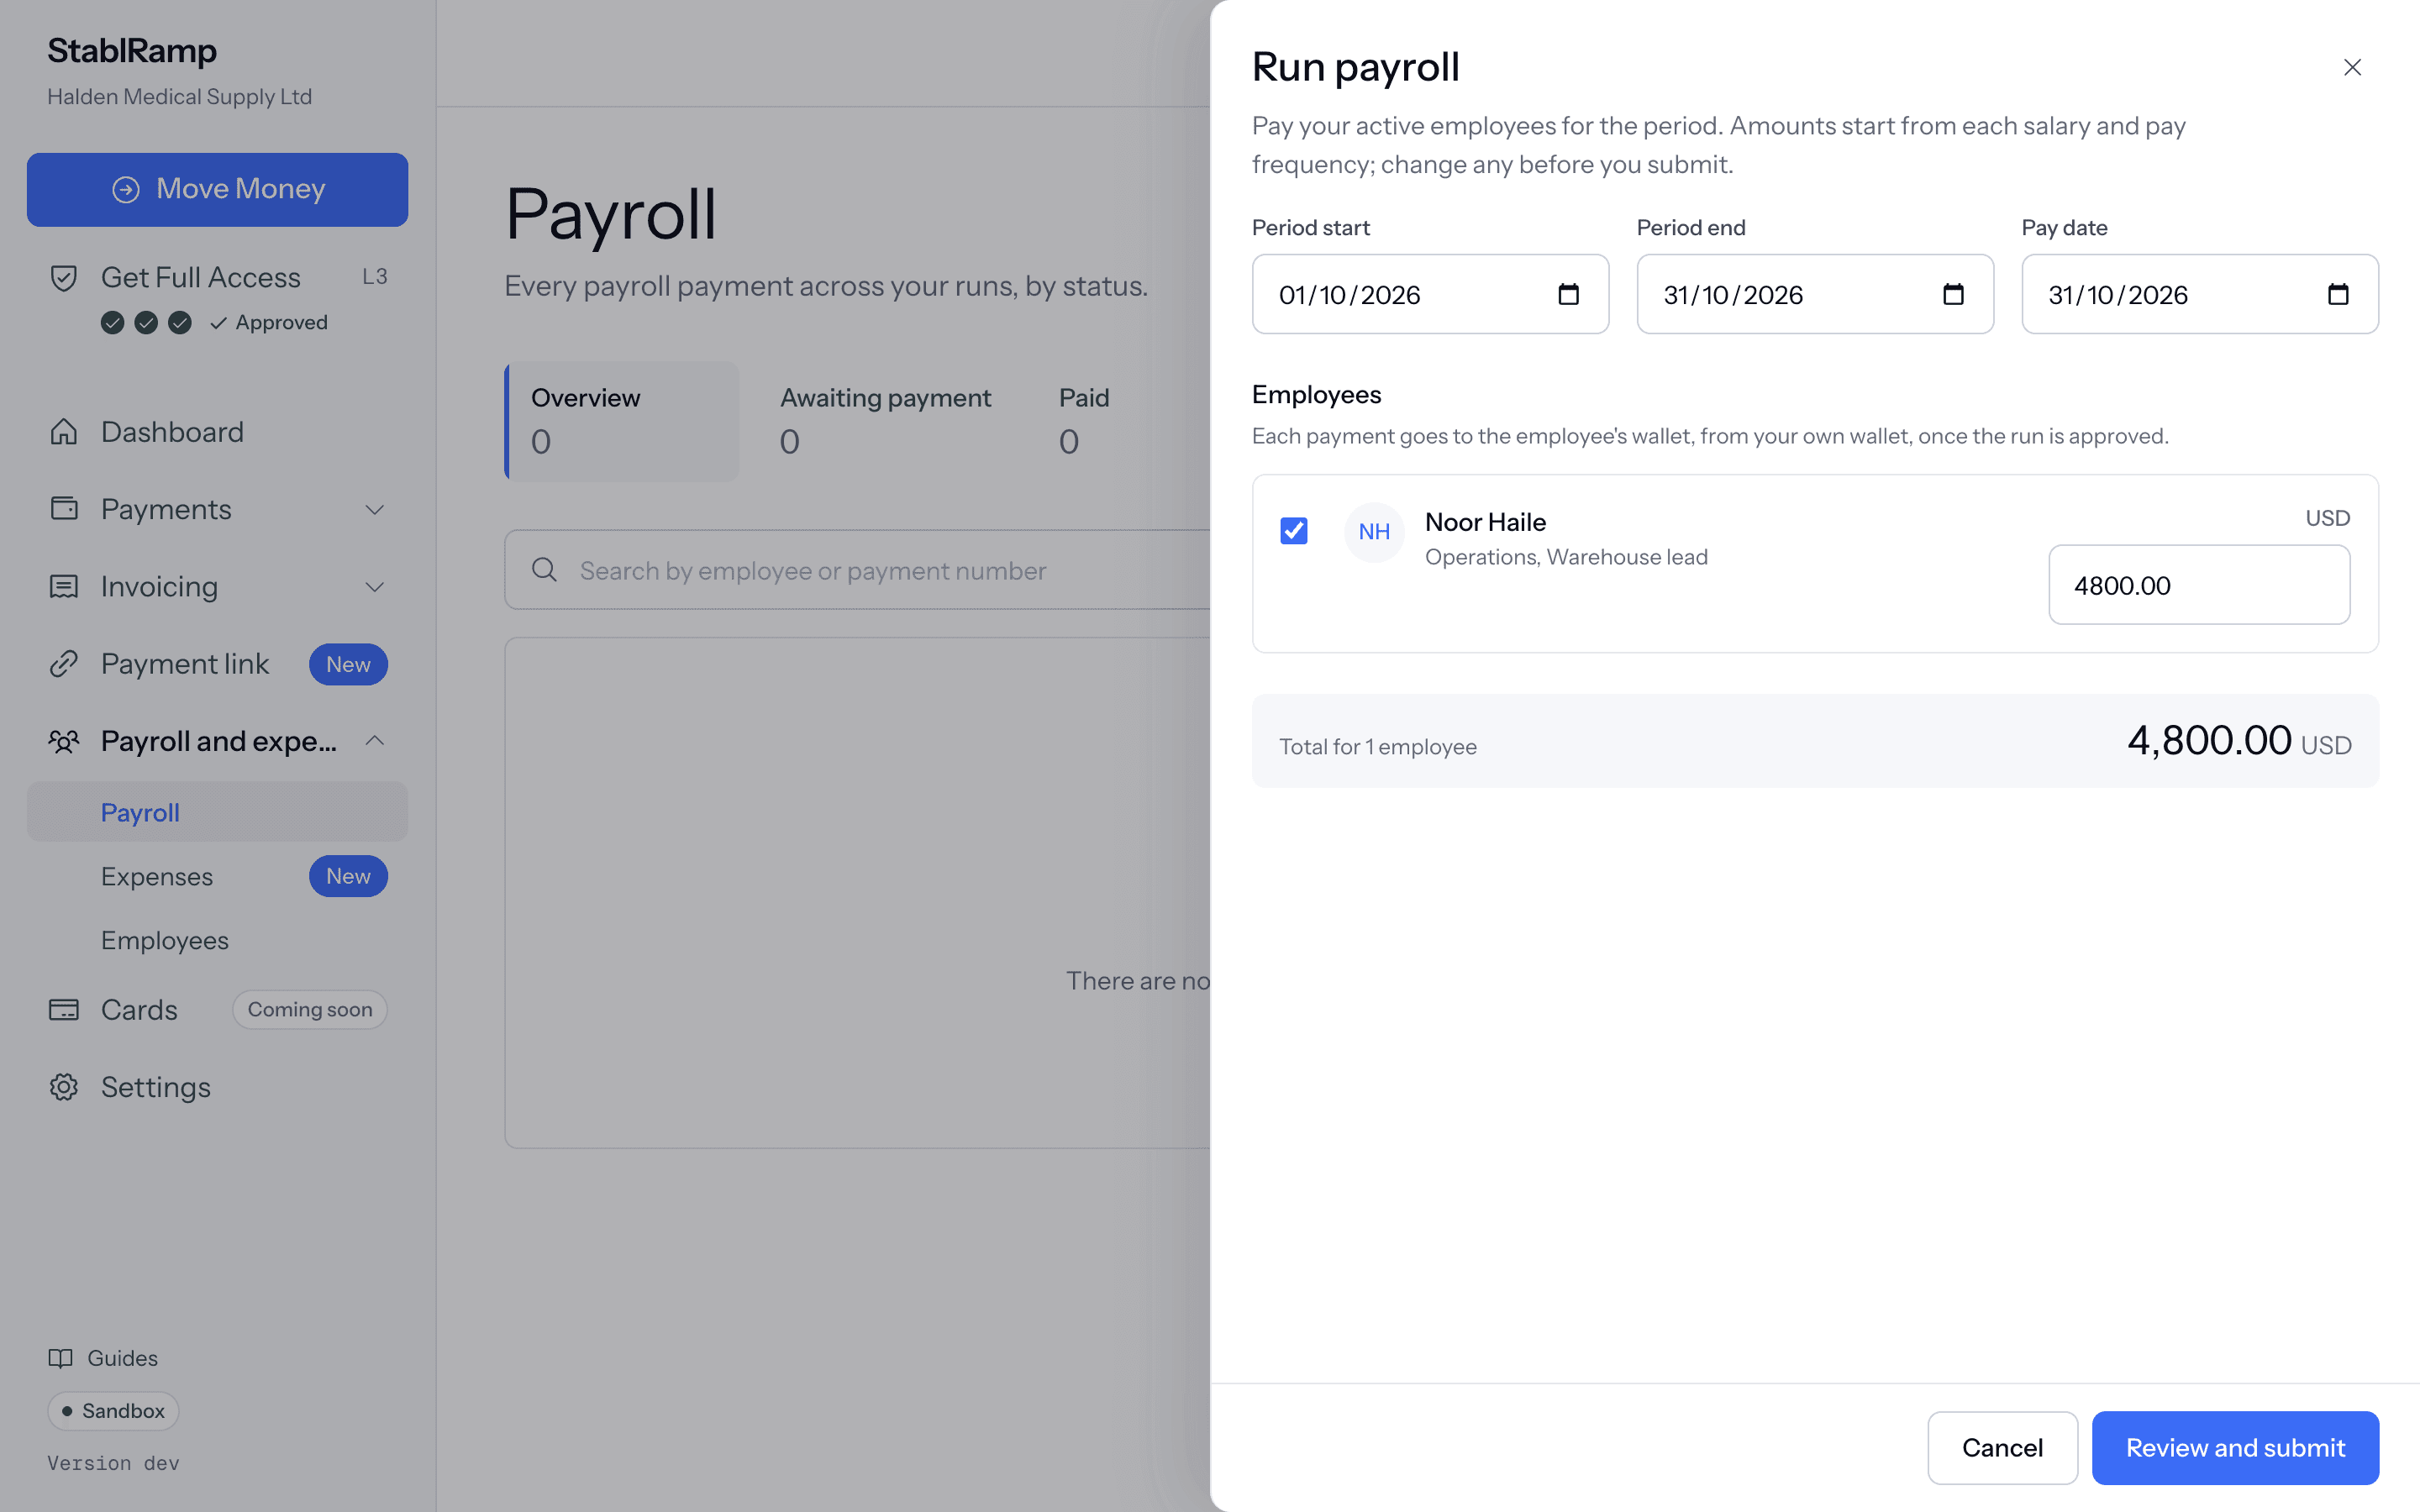
Task: Edit the 4800.00 amount field
Action: (2199, 585)
